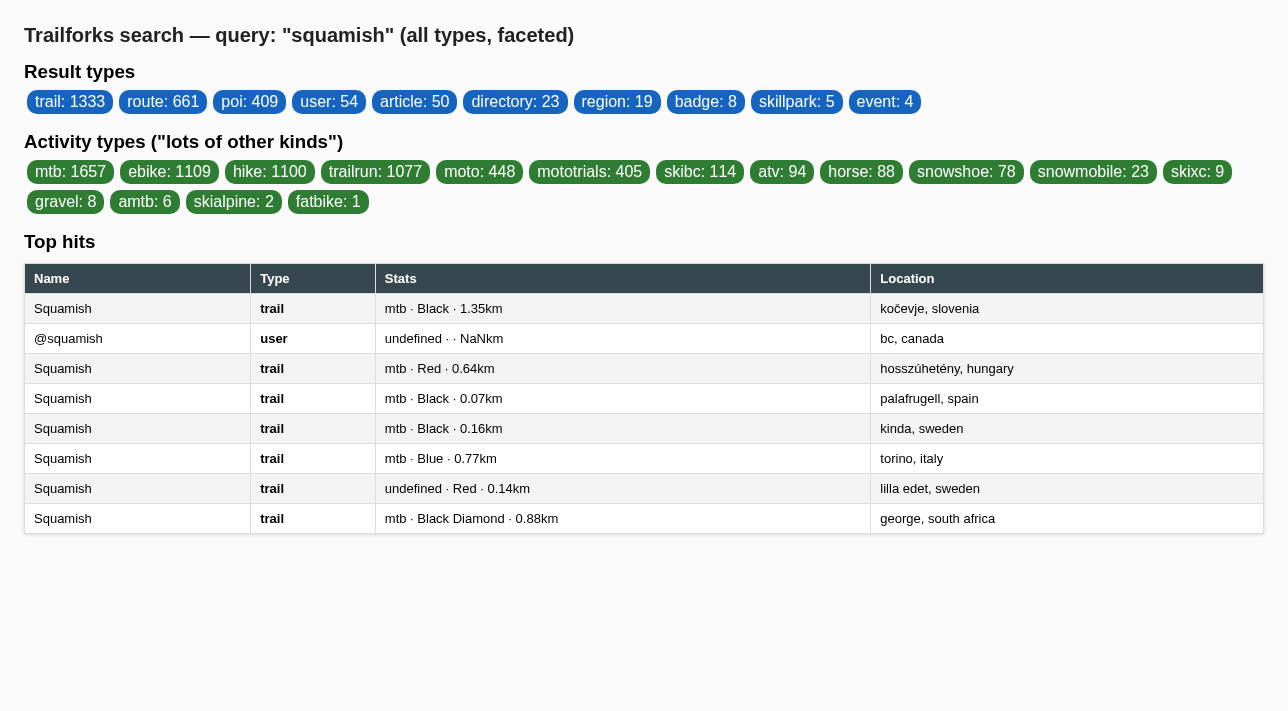Click 'hosszúhetény, hungary' location cell
The image size is (1288, 711).
coord(1067,369)
